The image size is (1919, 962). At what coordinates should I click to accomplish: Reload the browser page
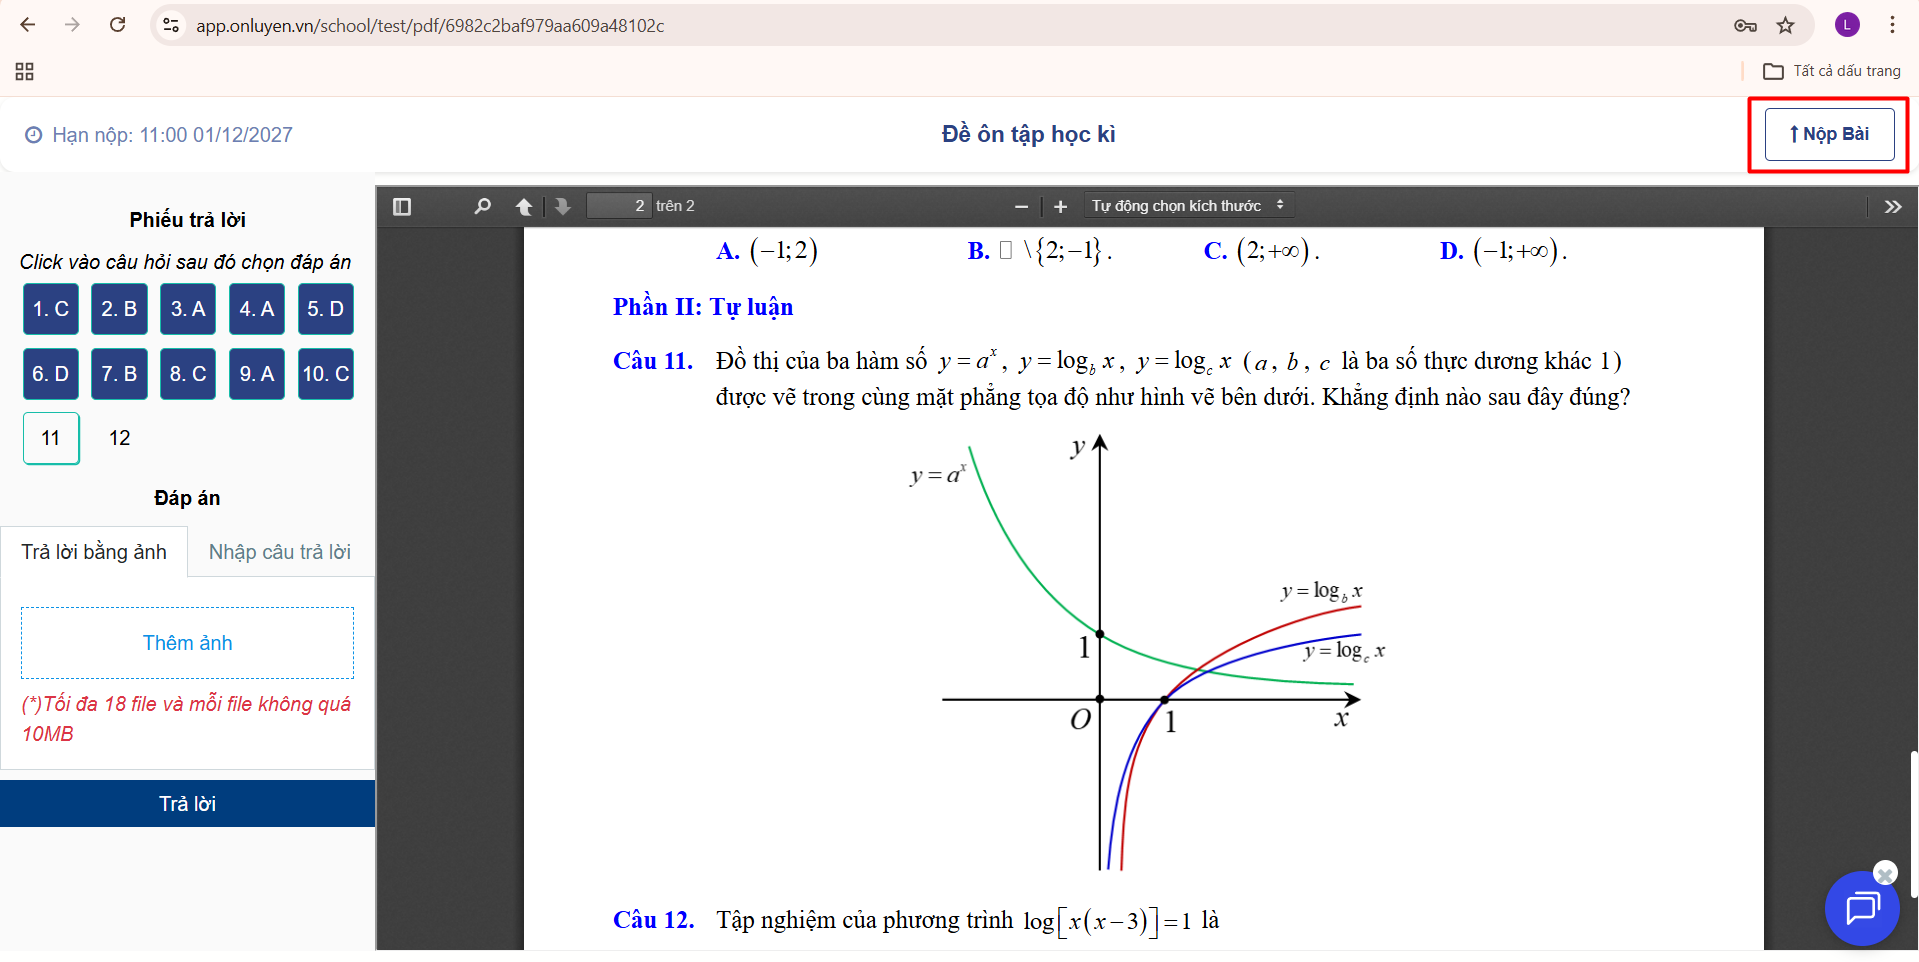pyautogui.click(x=118, y=26)
